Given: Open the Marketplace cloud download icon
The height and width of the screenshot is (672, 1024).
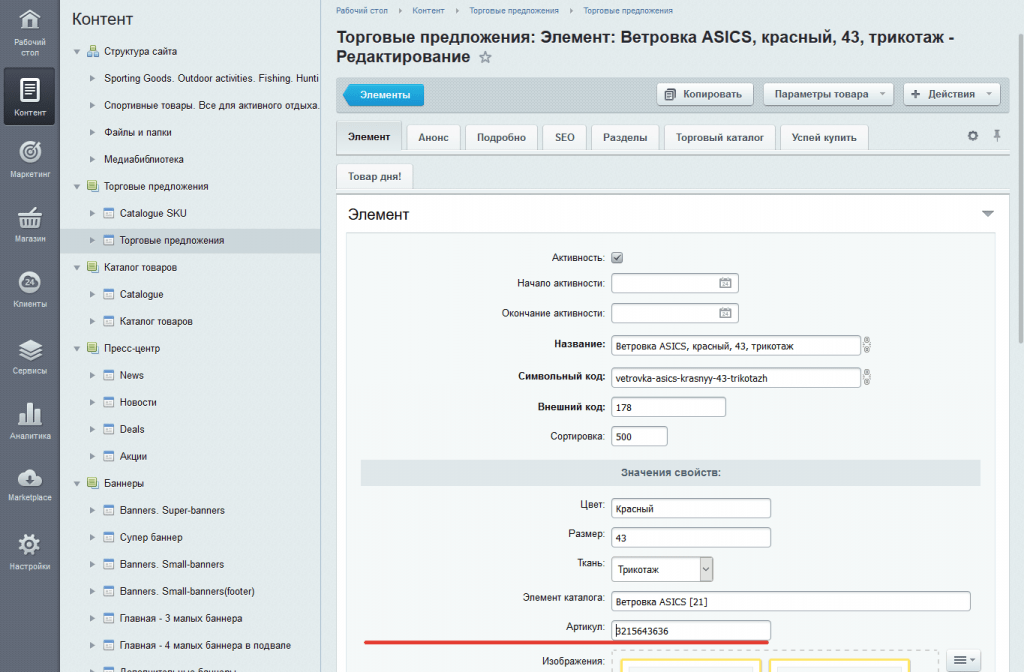Looking at the screenshot, I should click(29, 479).
